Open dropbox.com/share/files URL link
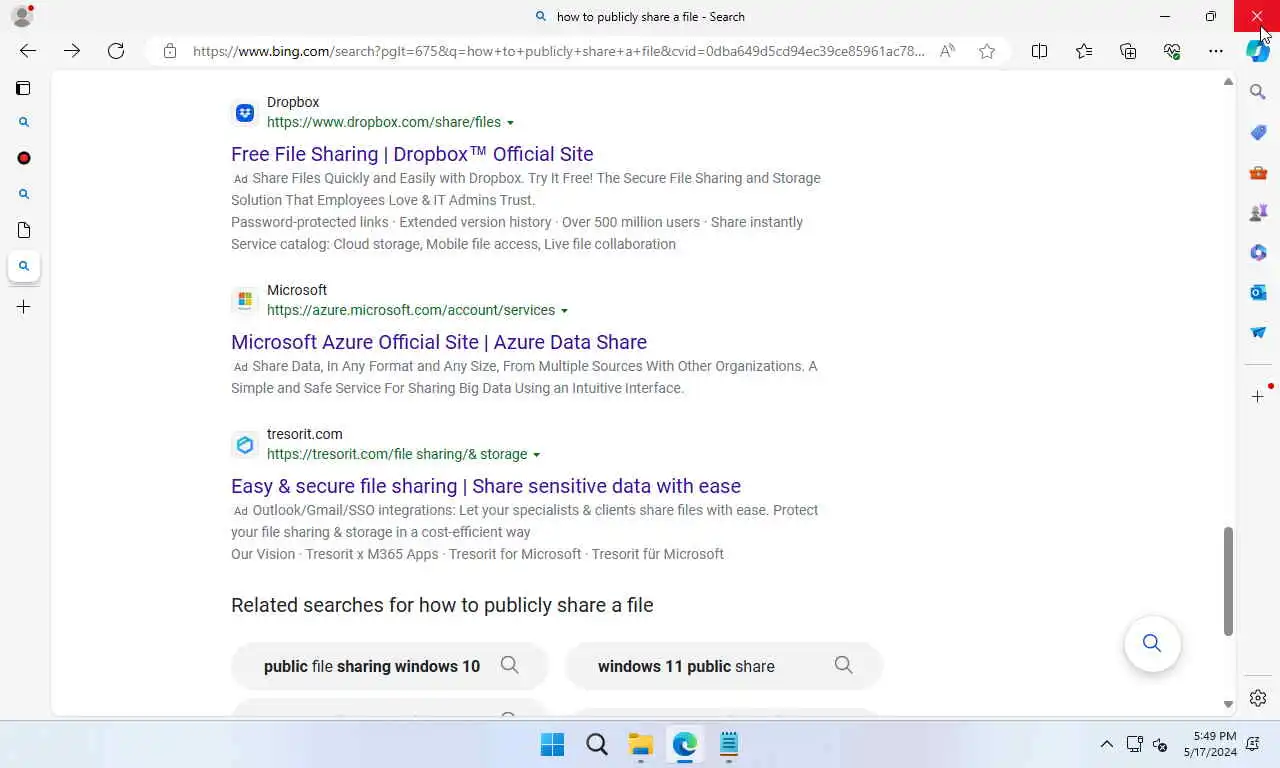Screen dimensions: 1280x768 click(x=384, y=122)
